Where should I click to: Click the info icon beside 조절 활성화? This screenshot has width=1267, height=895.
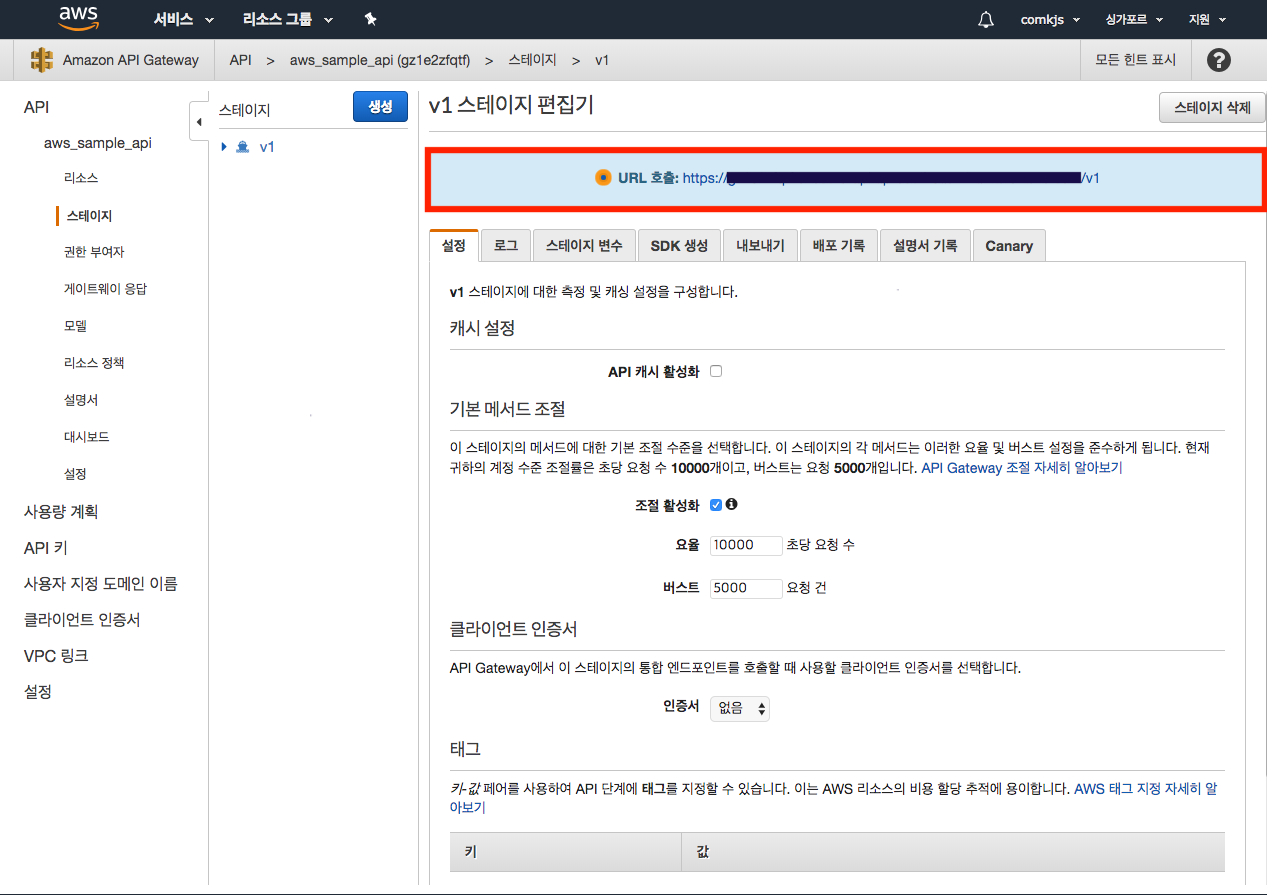point(731,505)
